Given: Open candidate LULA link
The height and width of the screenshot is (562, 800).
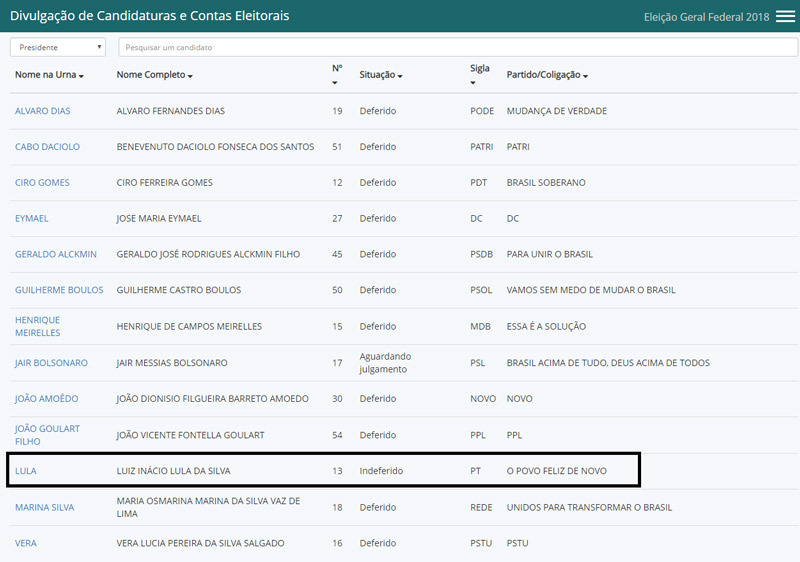Looking at the screenshot, I should [x=26, y=471].
